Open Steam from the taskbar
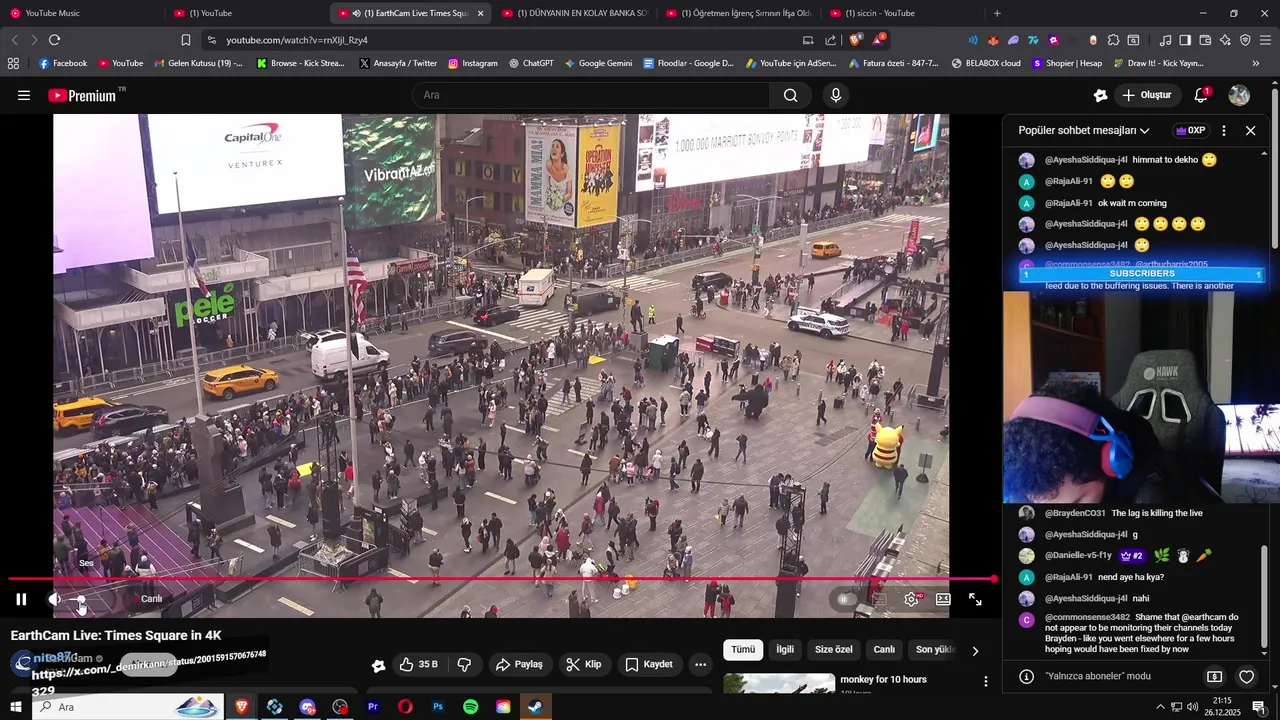Image resolution: width=1280 pixels, height=720 pixels. point(535,707)
